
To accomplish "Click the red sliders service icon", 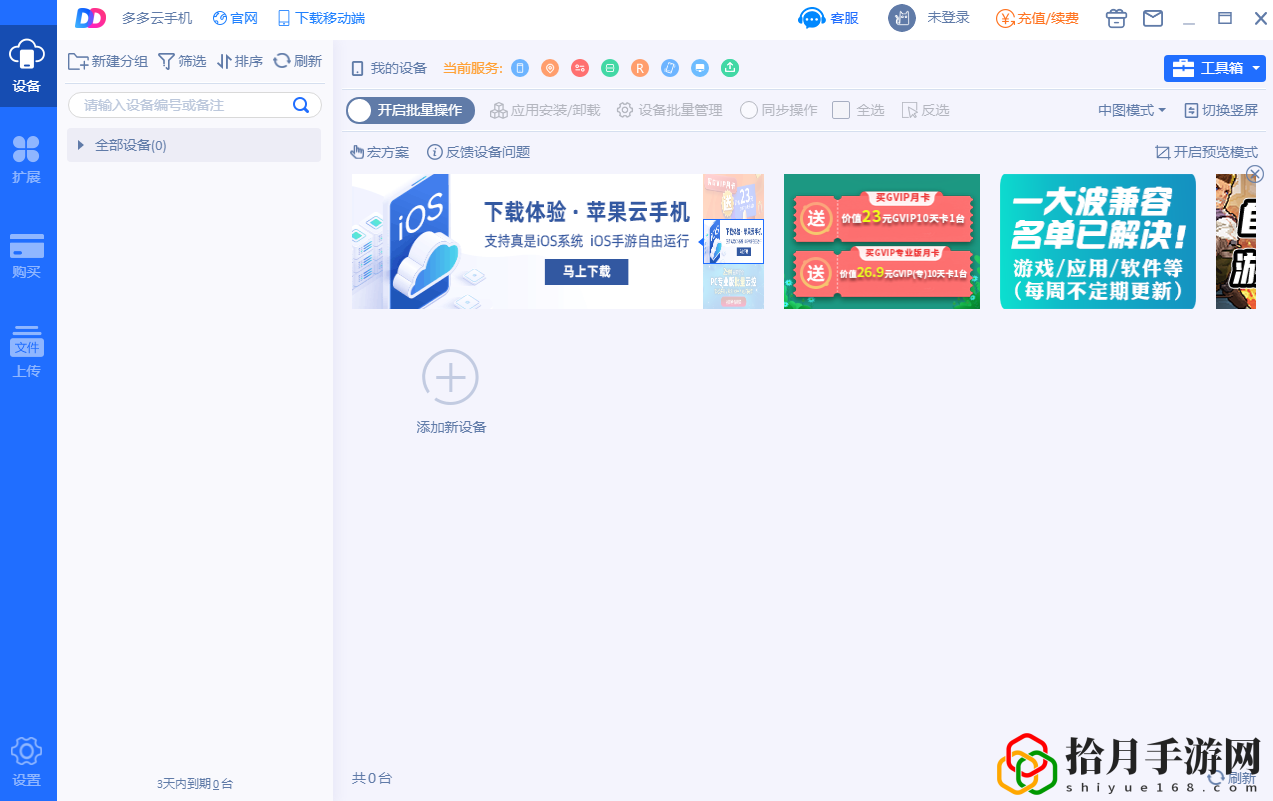I will coord(580,68).
